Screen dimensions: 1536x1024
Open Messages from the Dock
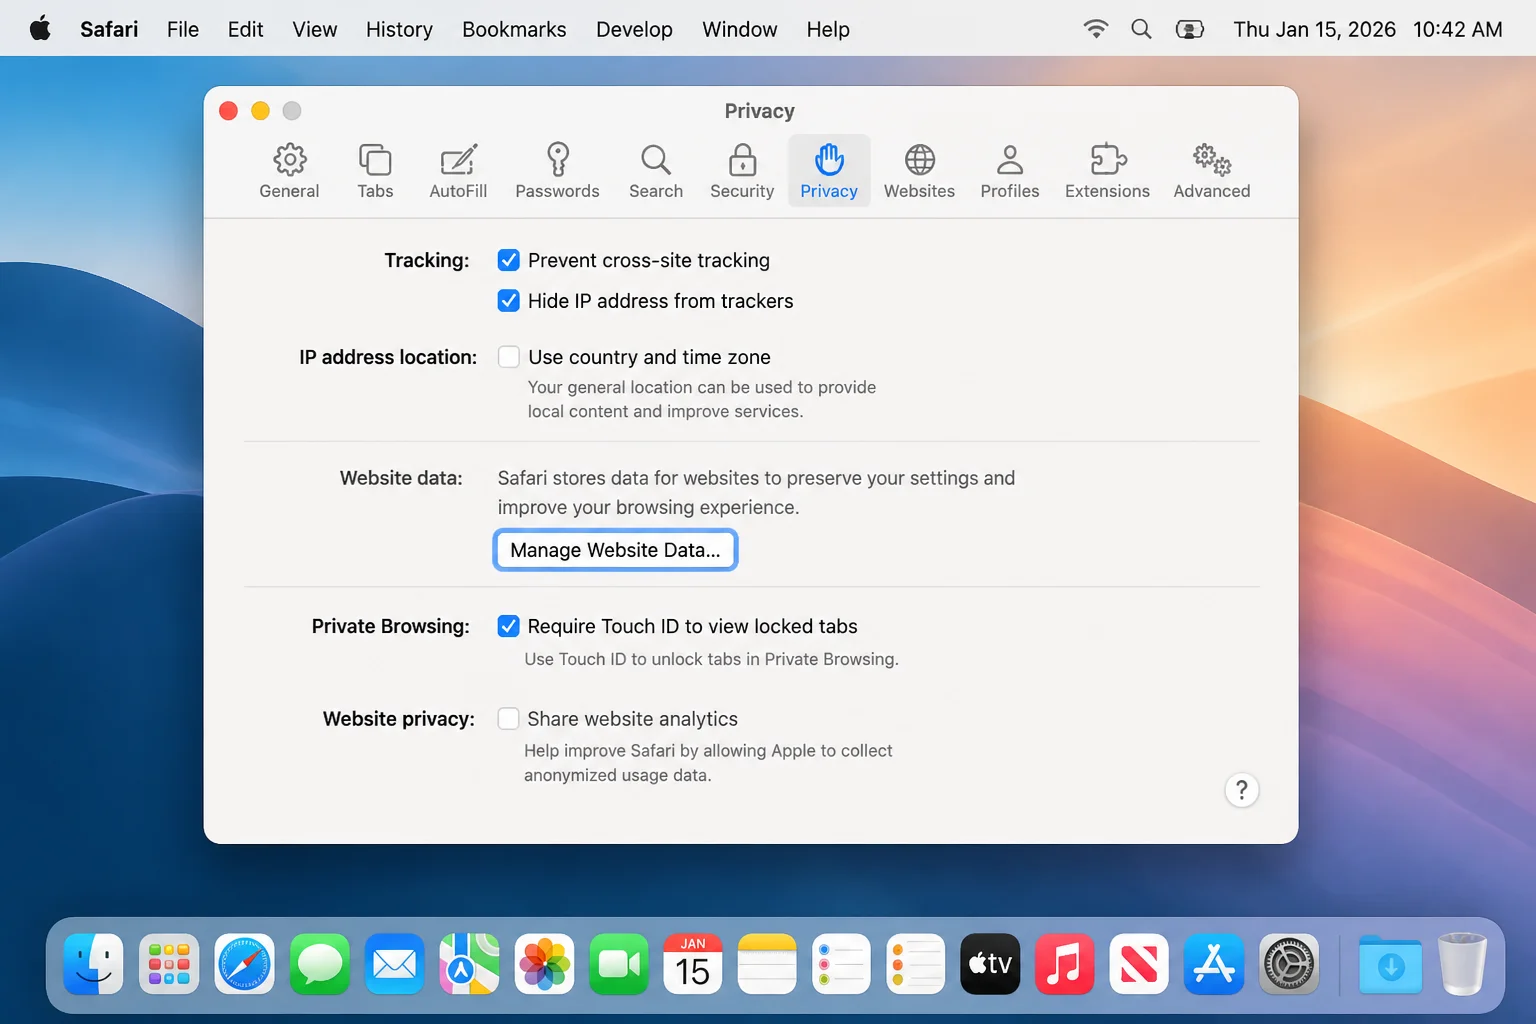pyautogui.click(x=319, y=964)
